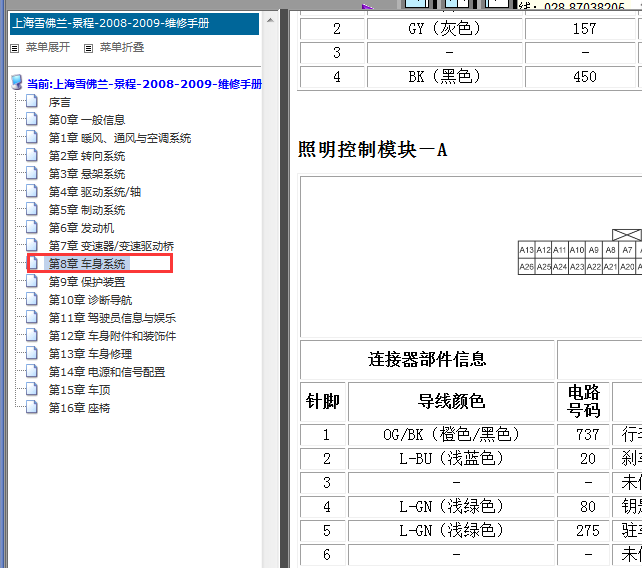Expand all menus with 菜单展开
642x568 pixels.
tap(48, 48)
